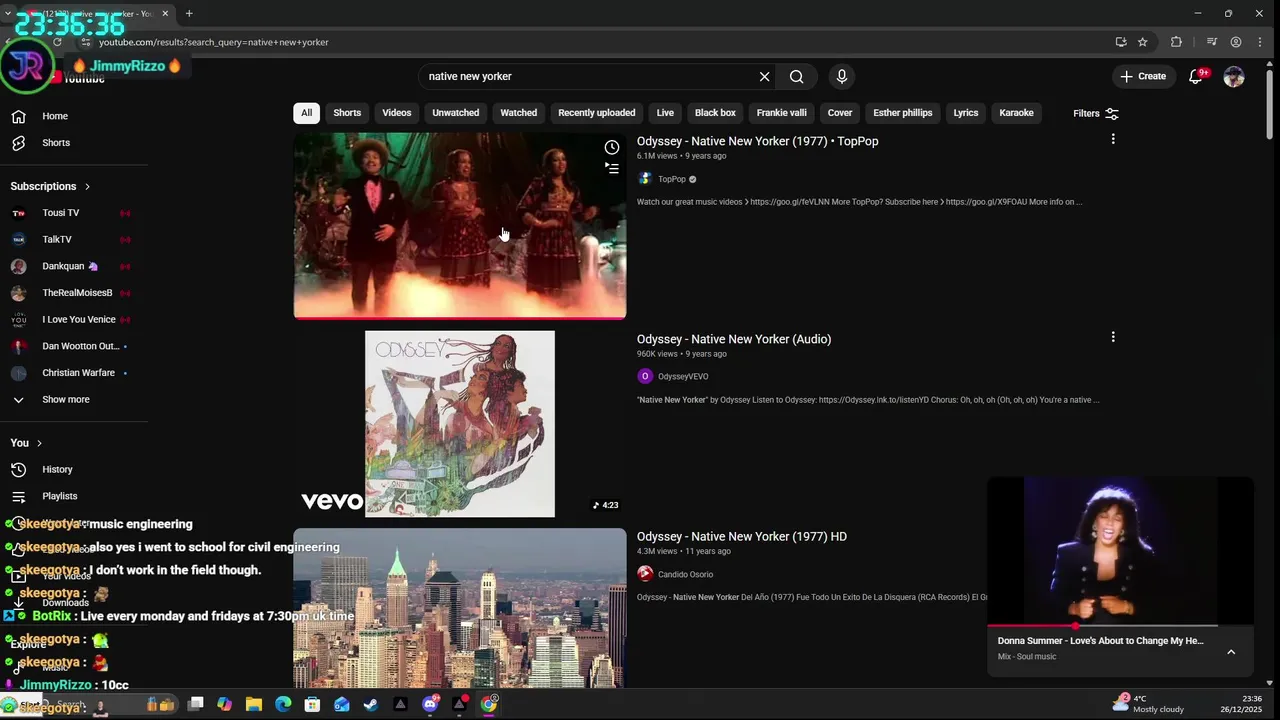Click the Create button
The height and width of the screenshot is (720, 1280).
click(1143, 76)
